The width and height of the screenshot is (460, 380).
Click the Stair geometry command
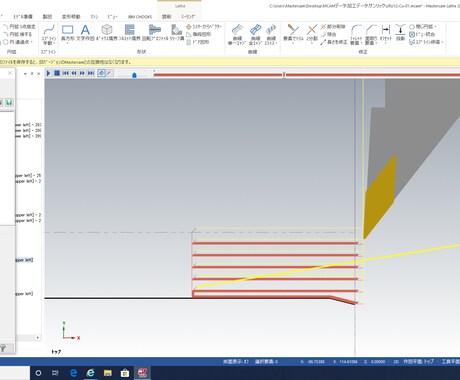(199, 34)
